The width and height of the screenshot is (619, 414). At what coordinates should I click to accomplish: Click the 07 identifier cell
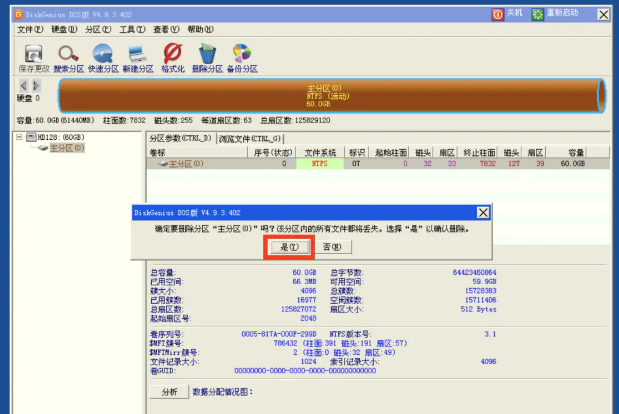tap(356, 163)
